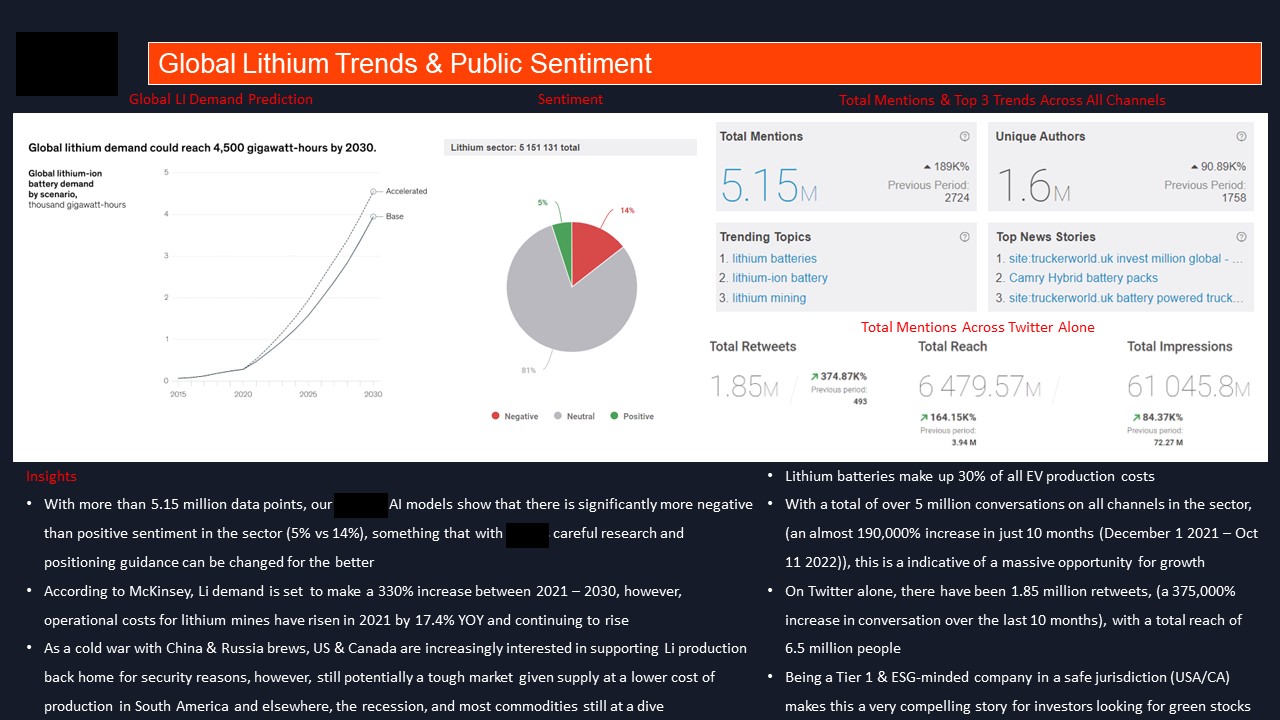This screenshot has height=720, width=1280.
Task: Click the Unique Authors help icon
Action: [1241, 137]
